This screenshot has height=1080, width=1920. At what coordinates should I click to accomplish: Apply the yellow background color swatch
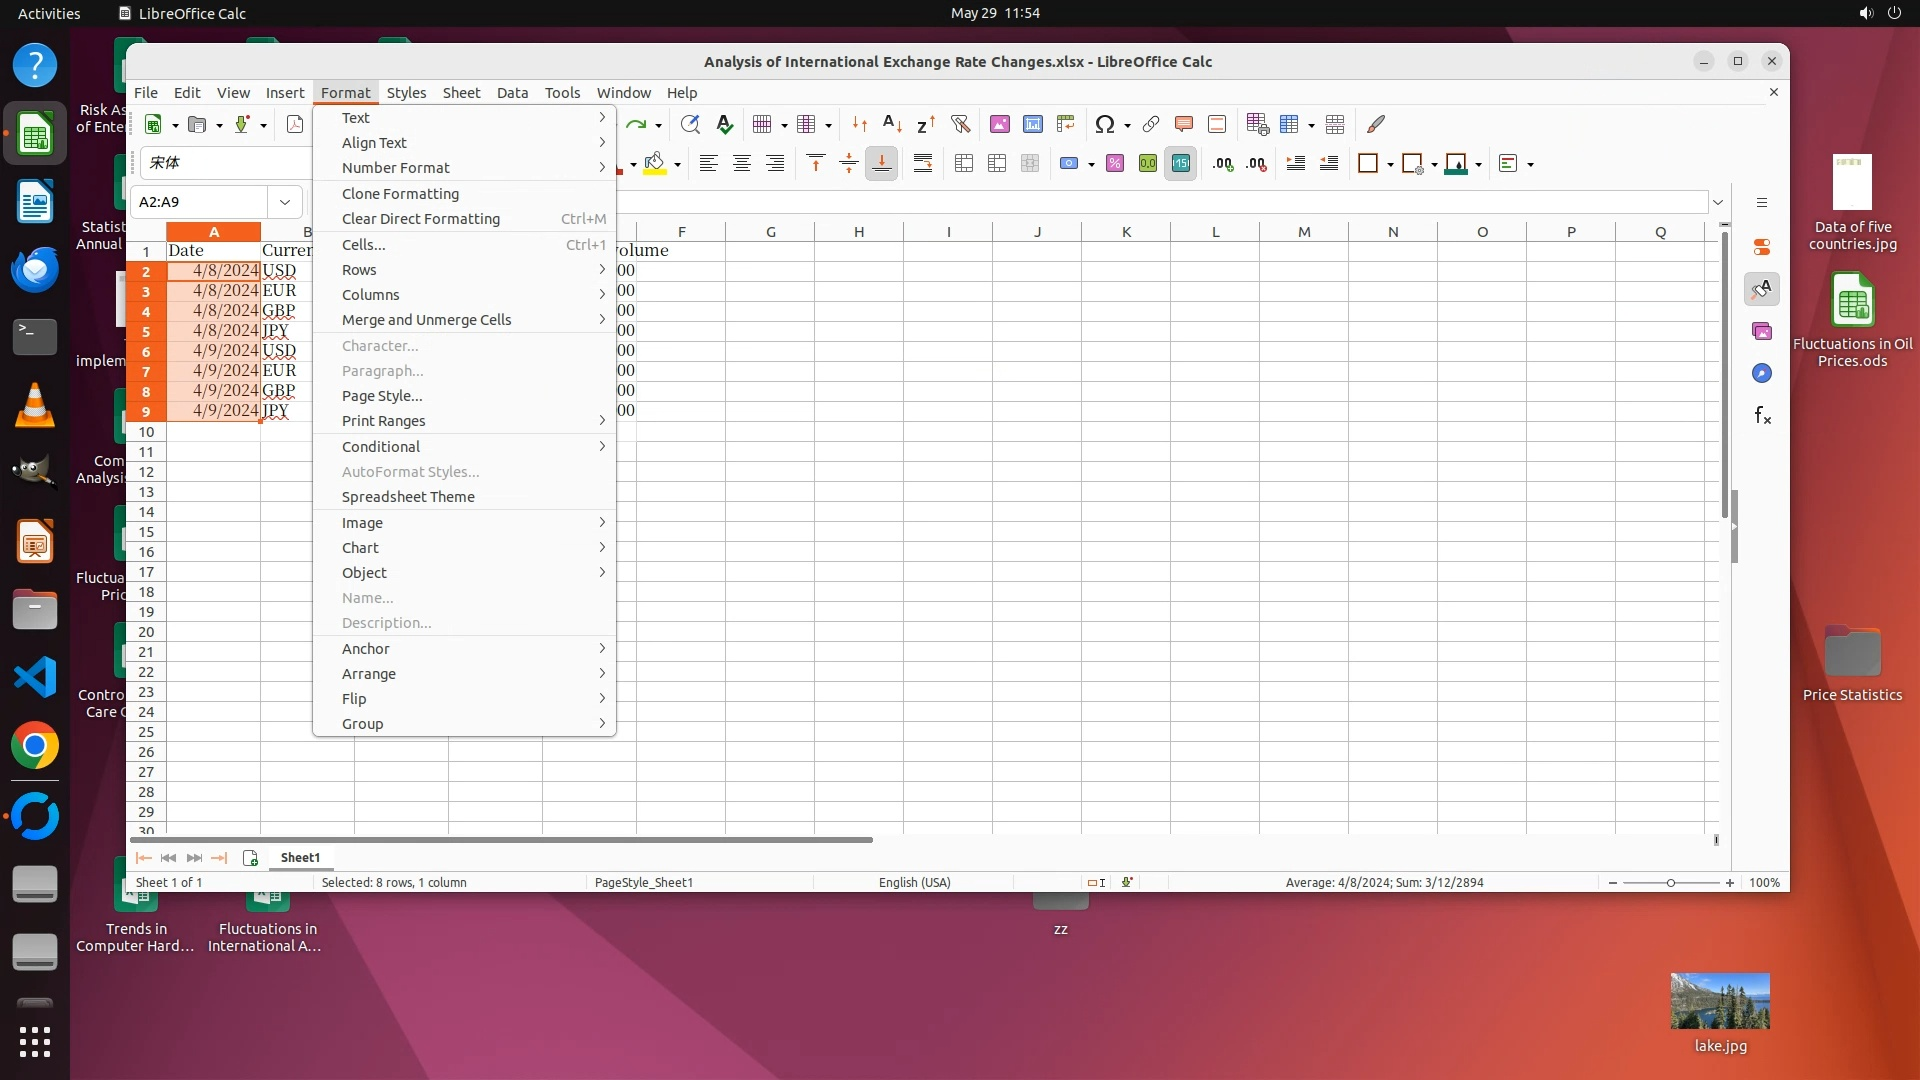click(655, 164)
